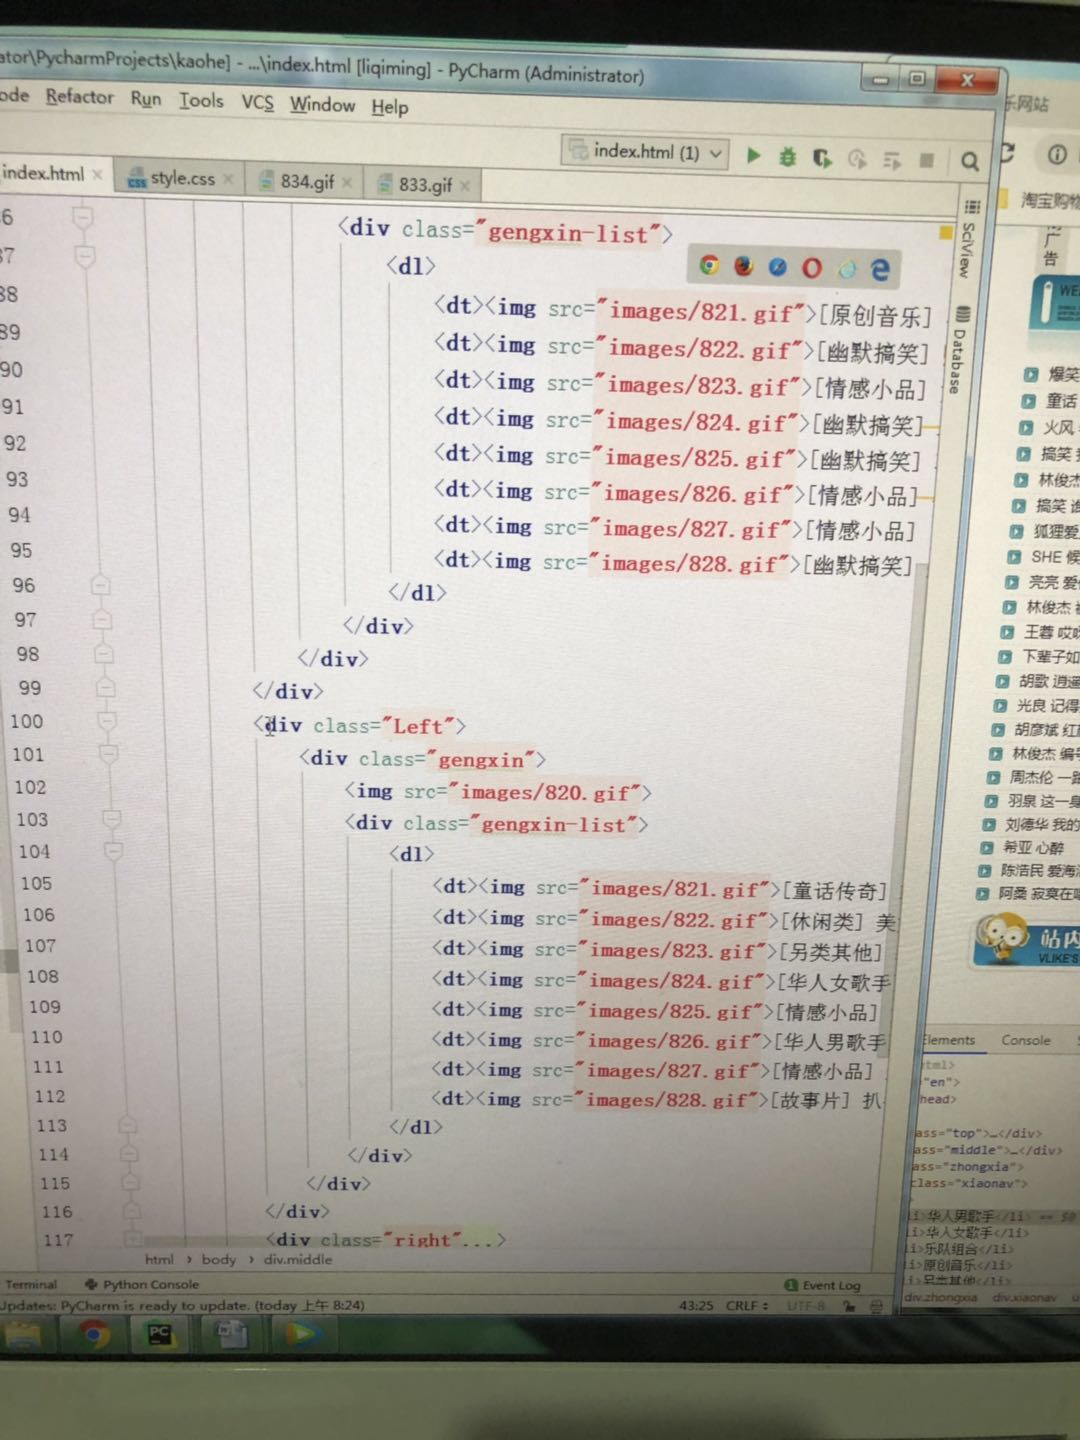Switch to Console tab in browser DevTools
The image size is (1080, 1440).
[1025, 1040]
